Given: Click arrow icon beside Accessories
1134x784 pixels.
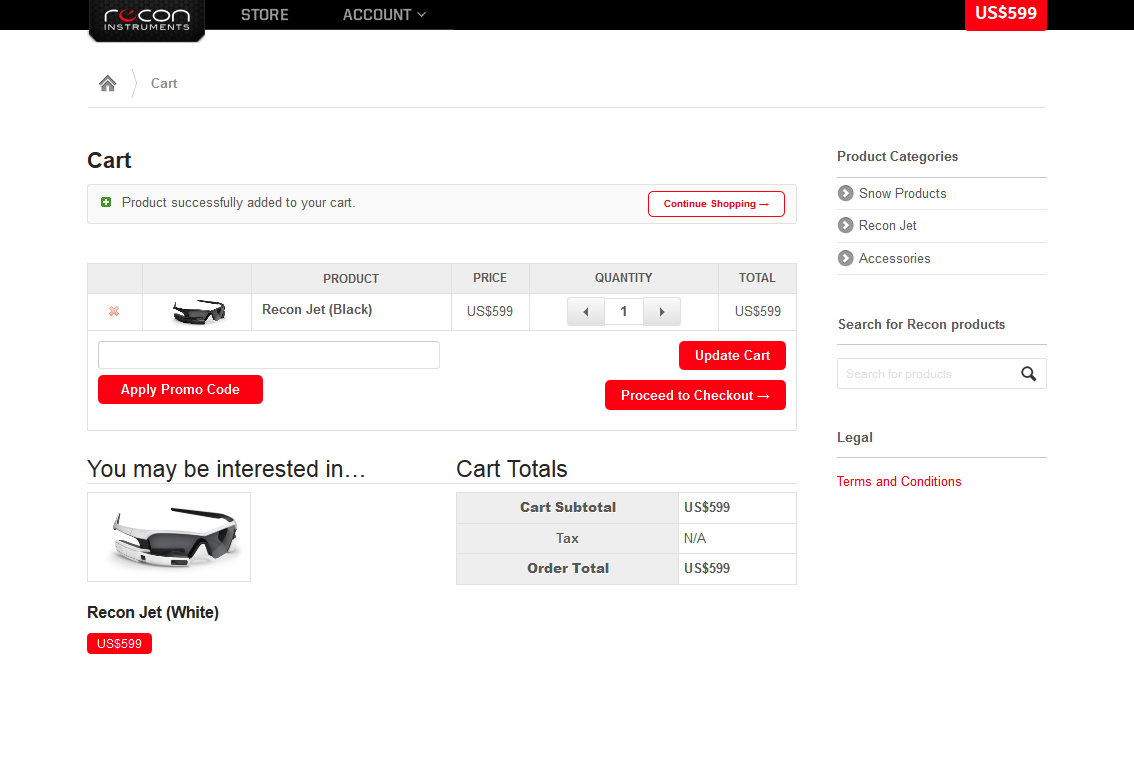Looking at the screenshot, I should tap(846, 259).
